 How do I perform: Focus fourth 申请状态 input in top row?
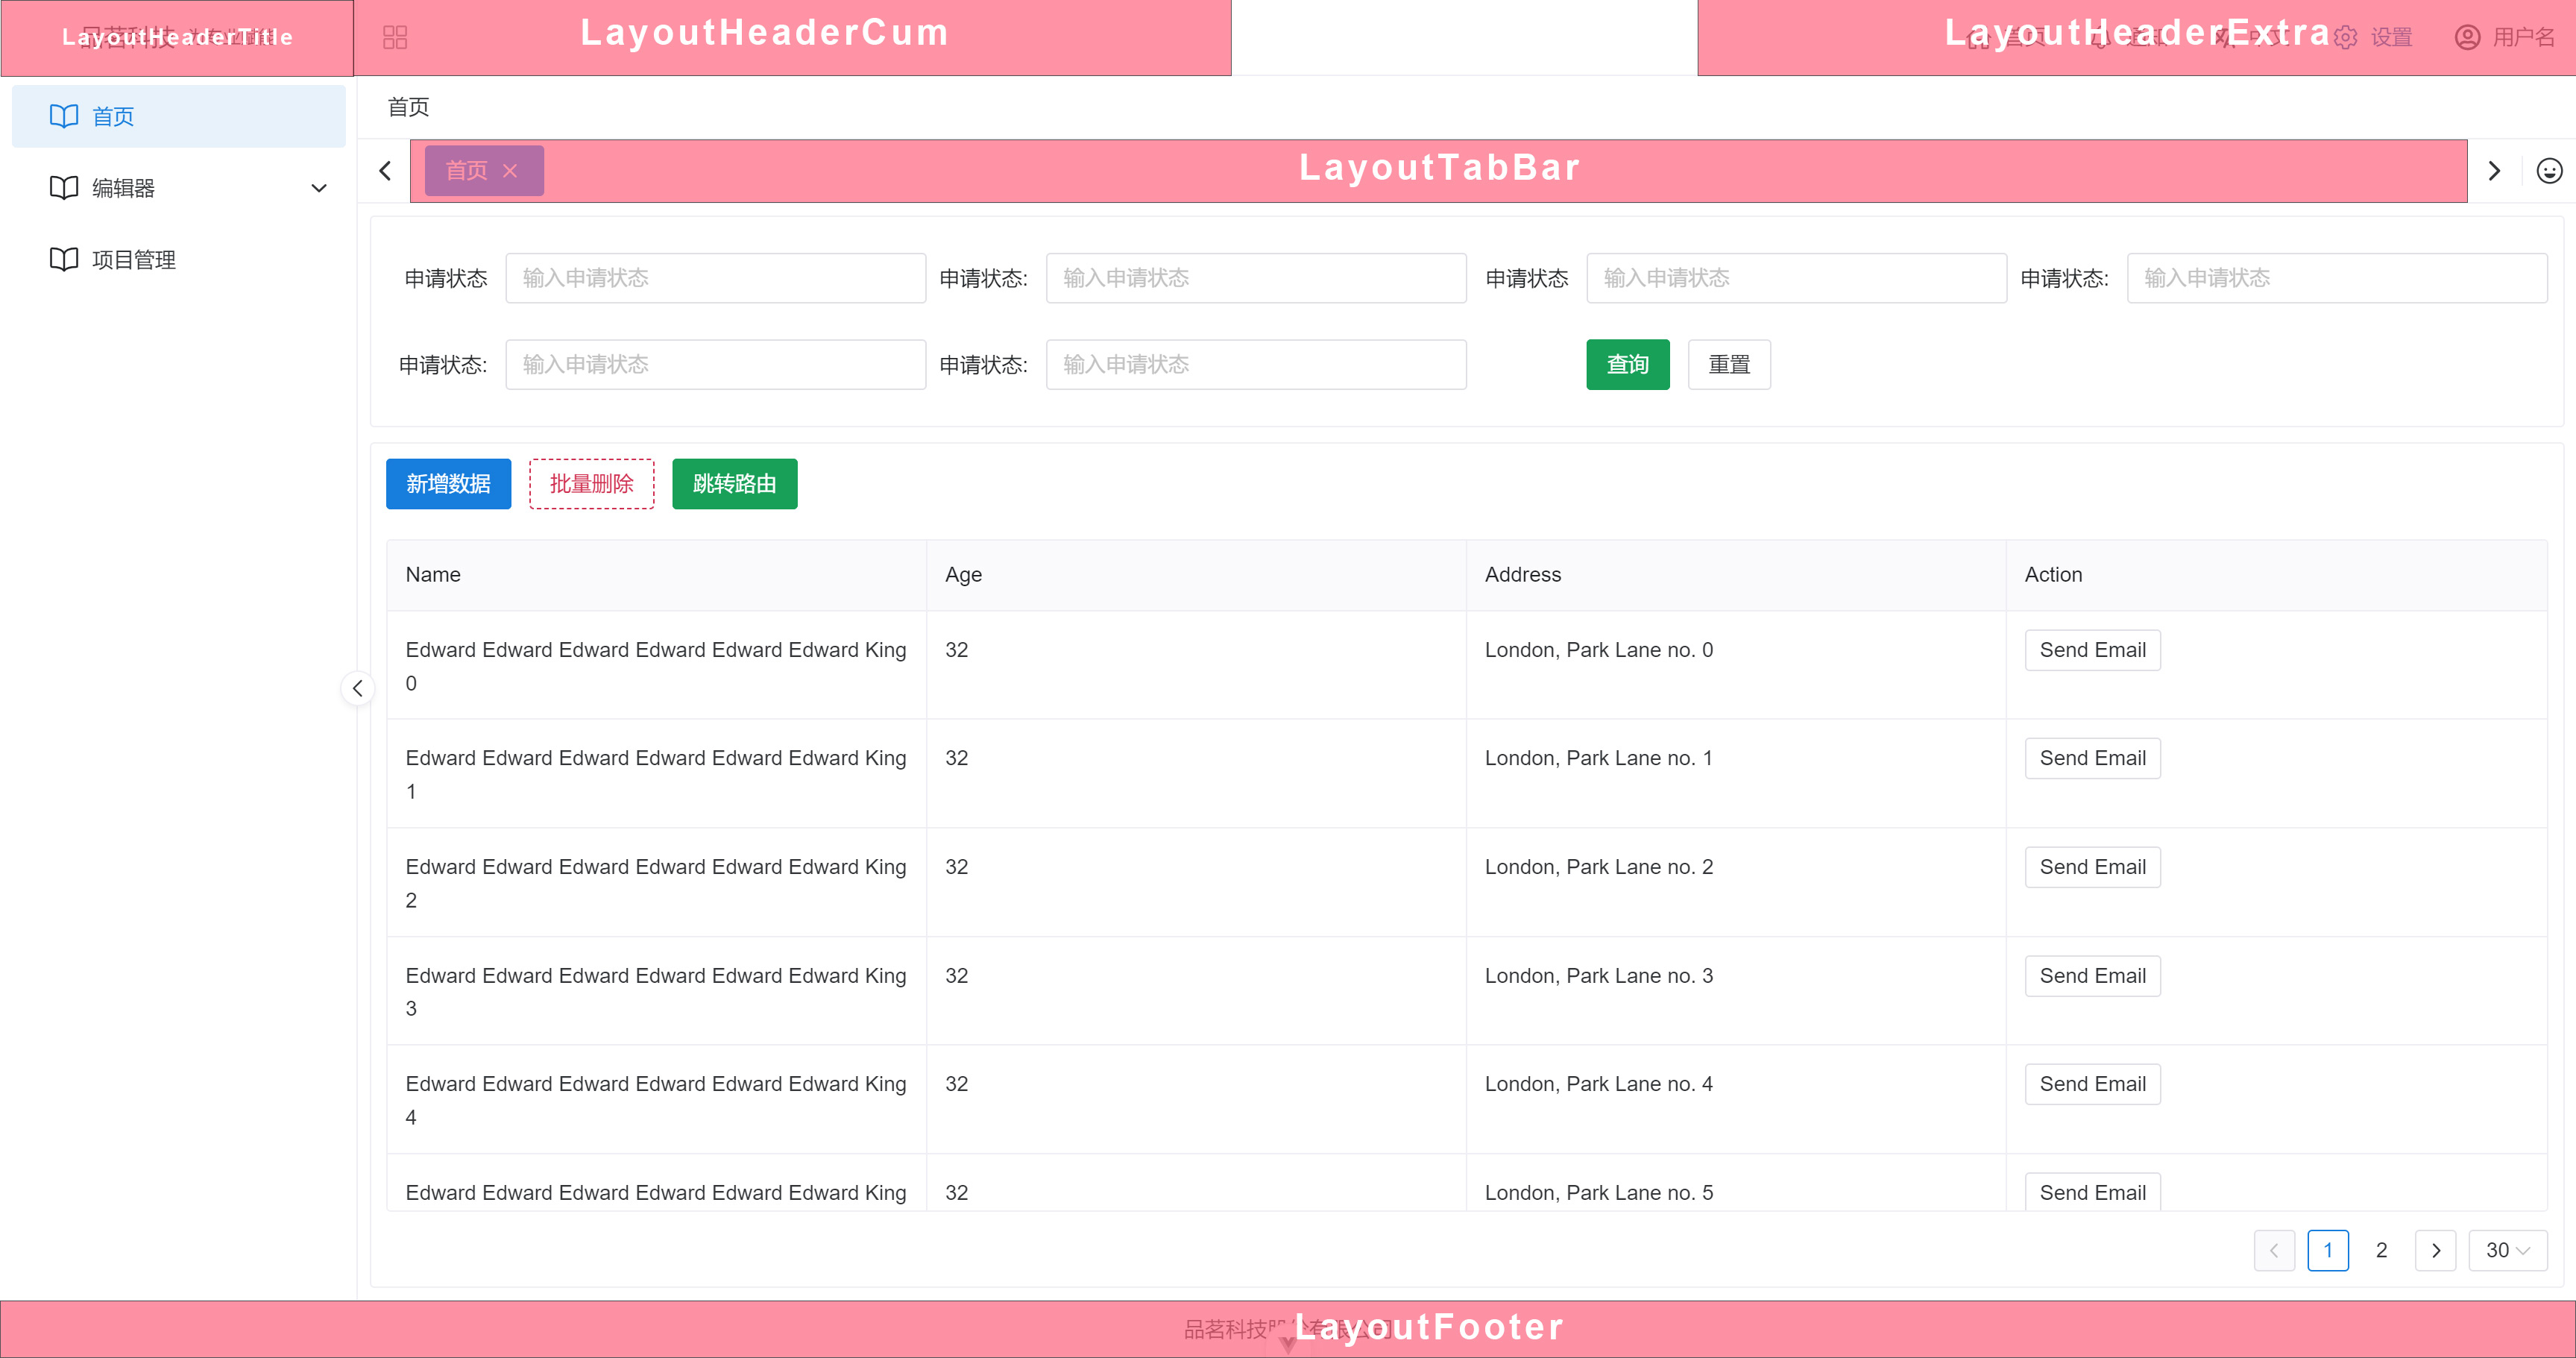[x=2337, y=278]
